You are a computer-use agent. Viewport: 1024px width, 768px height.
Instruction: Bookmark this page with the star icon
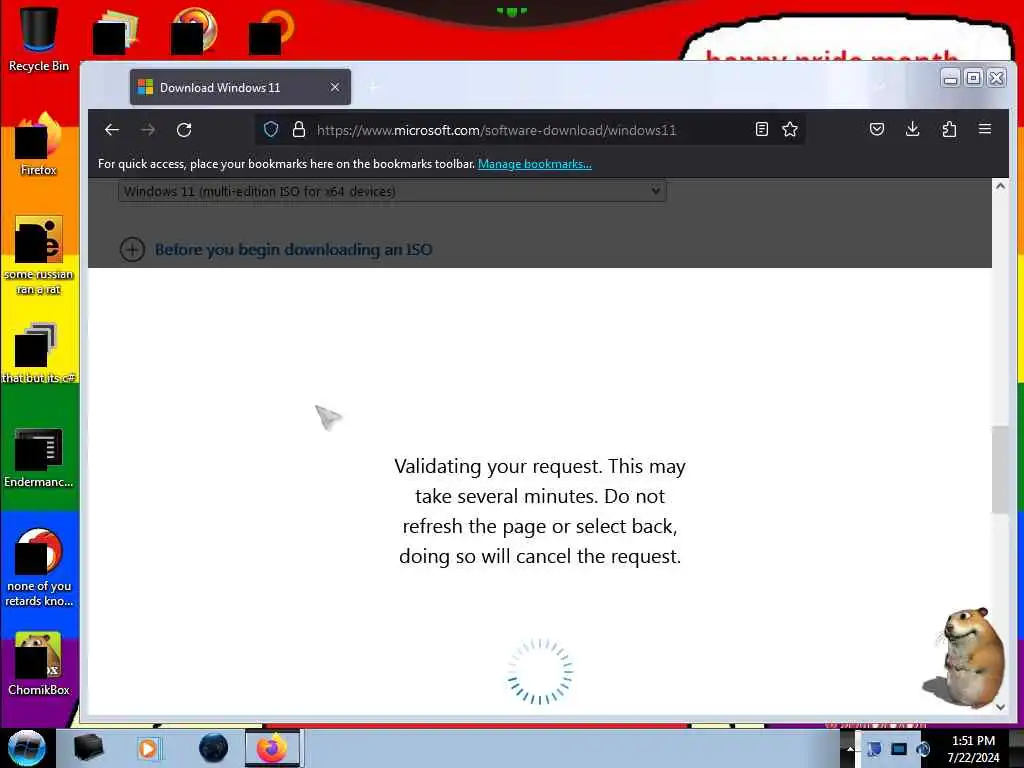click(790, 129)
